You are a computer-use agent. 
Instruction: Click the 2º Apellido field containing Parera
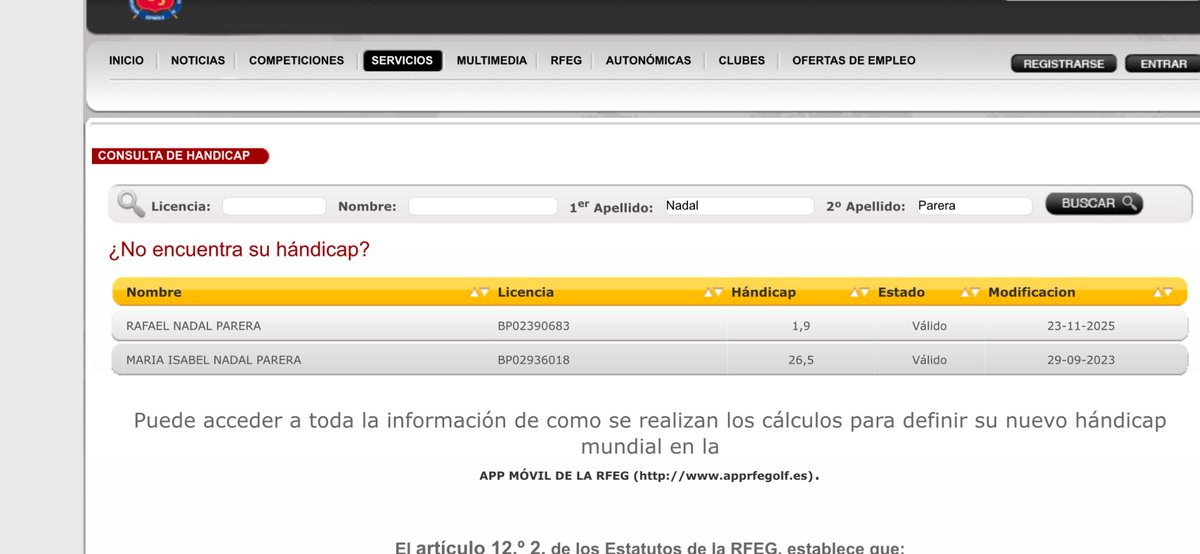(974, 206)
